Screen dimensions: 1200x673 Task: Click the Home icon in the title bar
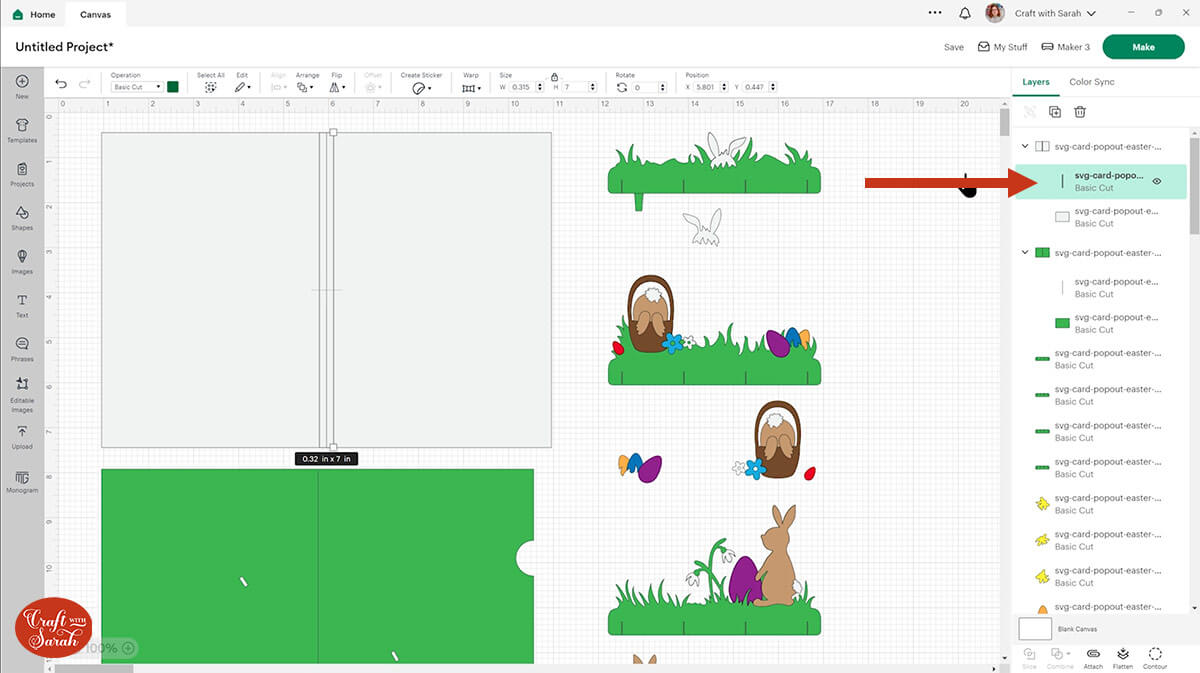point(18,14)
